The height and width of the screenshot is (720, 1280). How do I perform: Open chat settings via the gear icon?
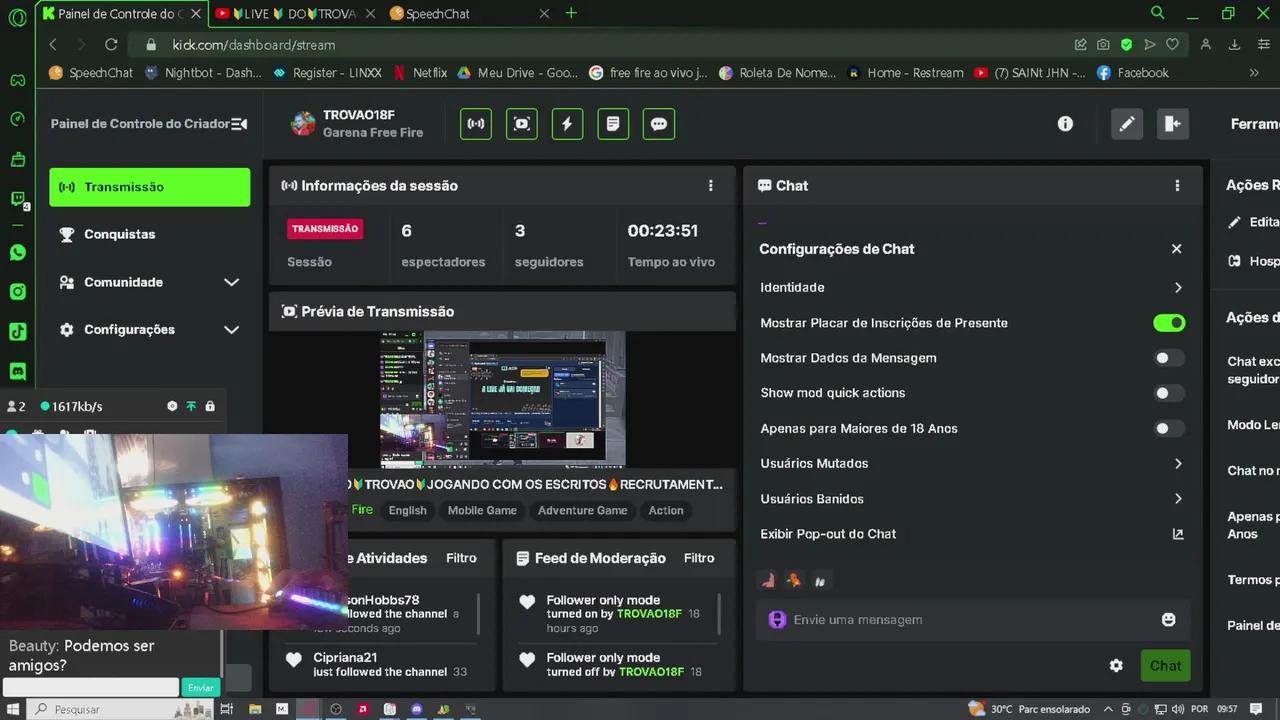point(1116,665)
